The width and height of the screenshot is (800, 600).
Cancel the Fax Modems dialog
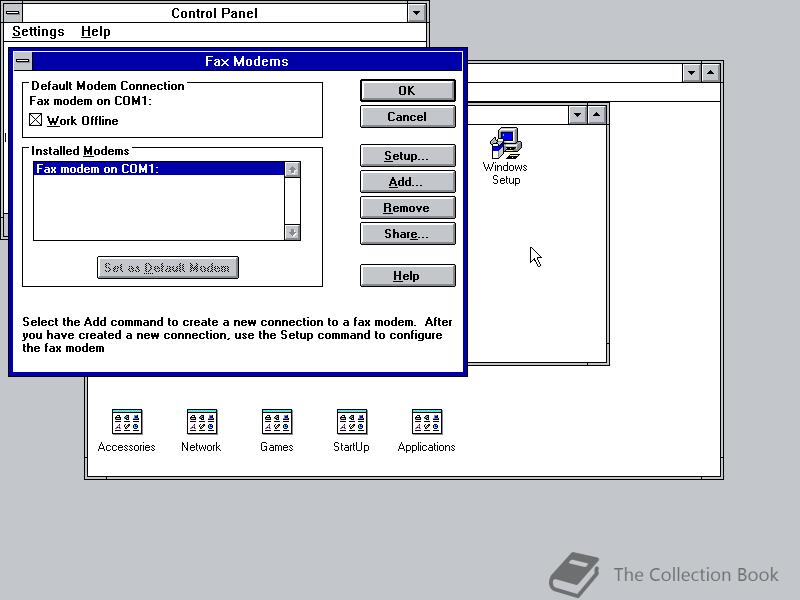[x=407, y=116]
